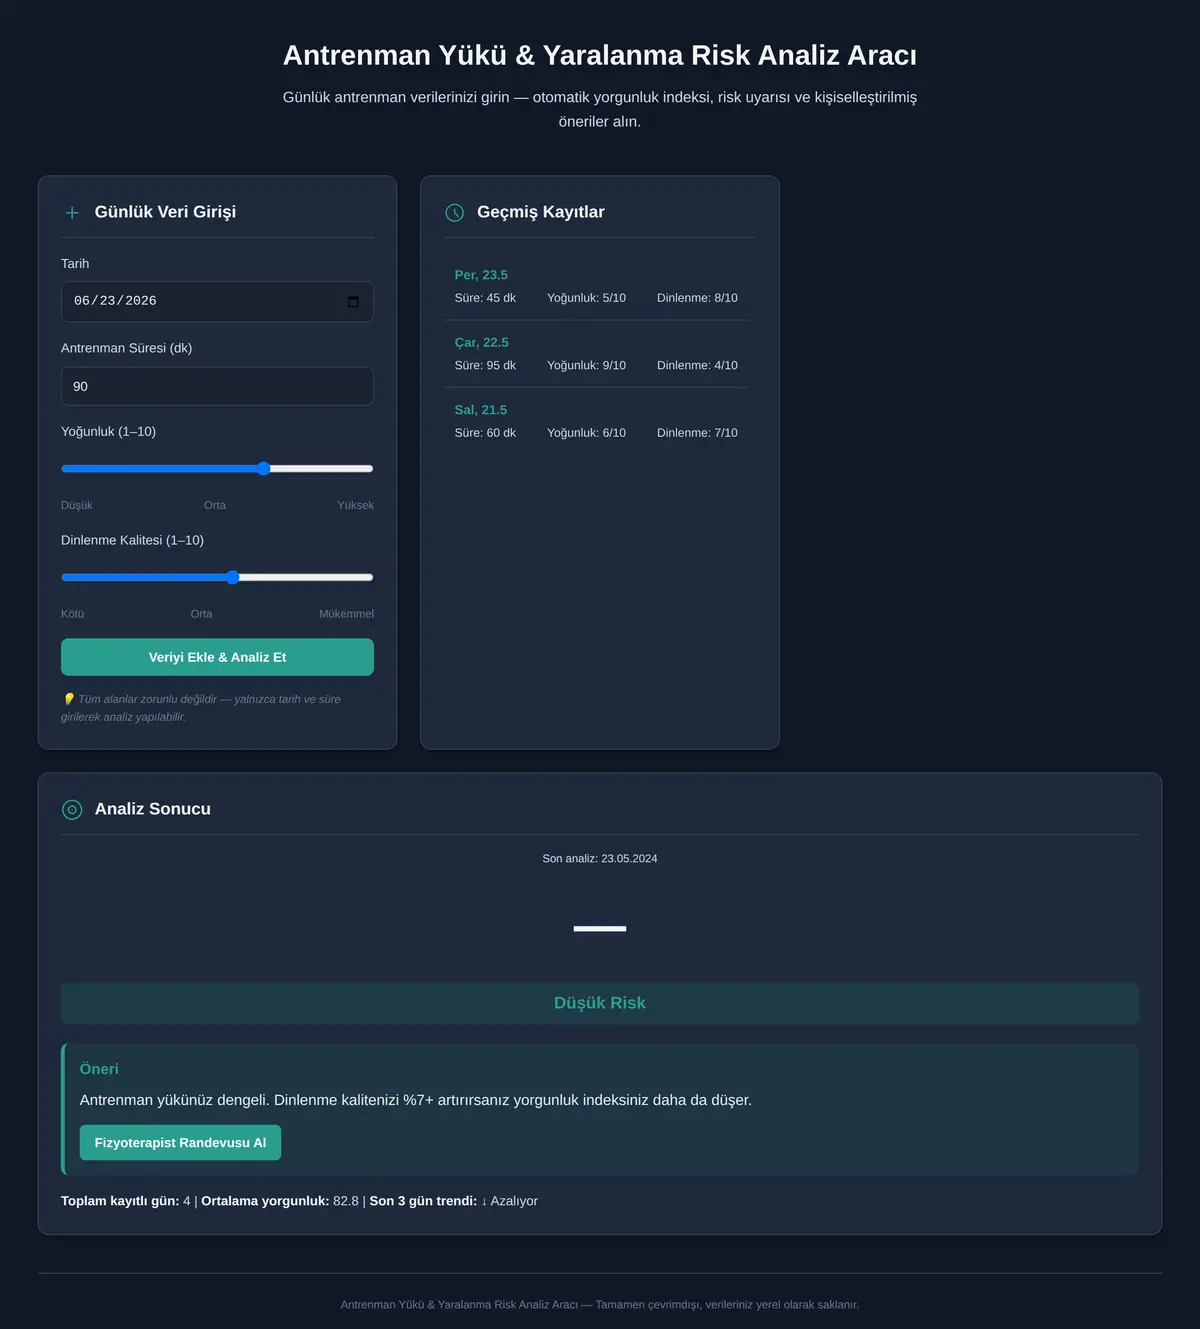
Task: Click the Süre: 60 dk value
Action: [x=485, y=433]
